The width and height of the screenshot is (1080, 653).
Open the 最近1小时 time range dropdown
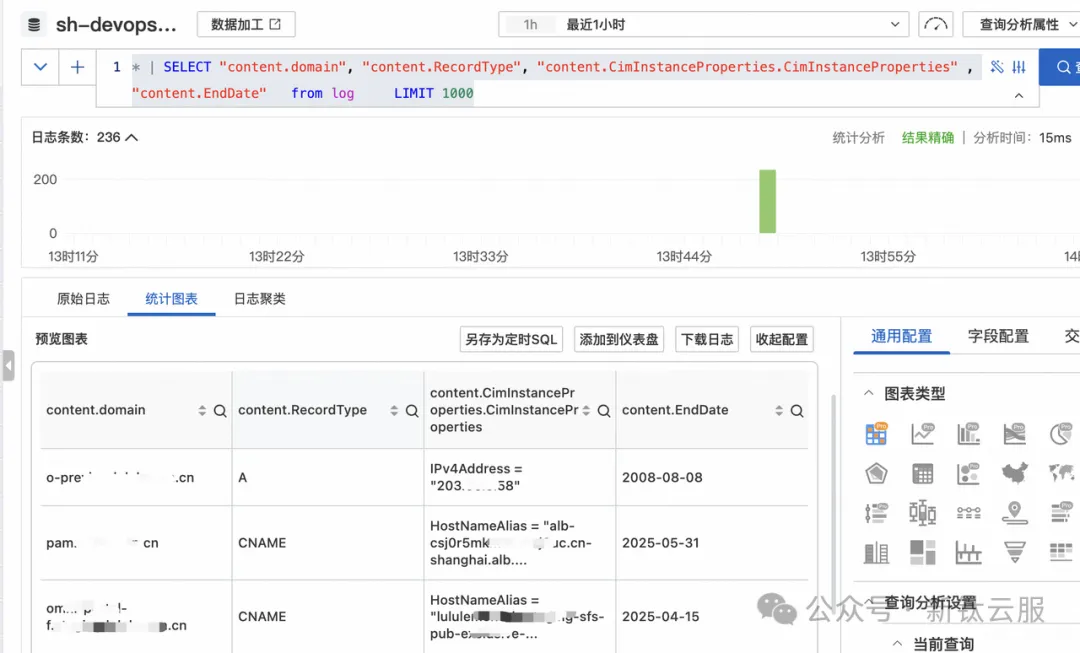[705, 24]
